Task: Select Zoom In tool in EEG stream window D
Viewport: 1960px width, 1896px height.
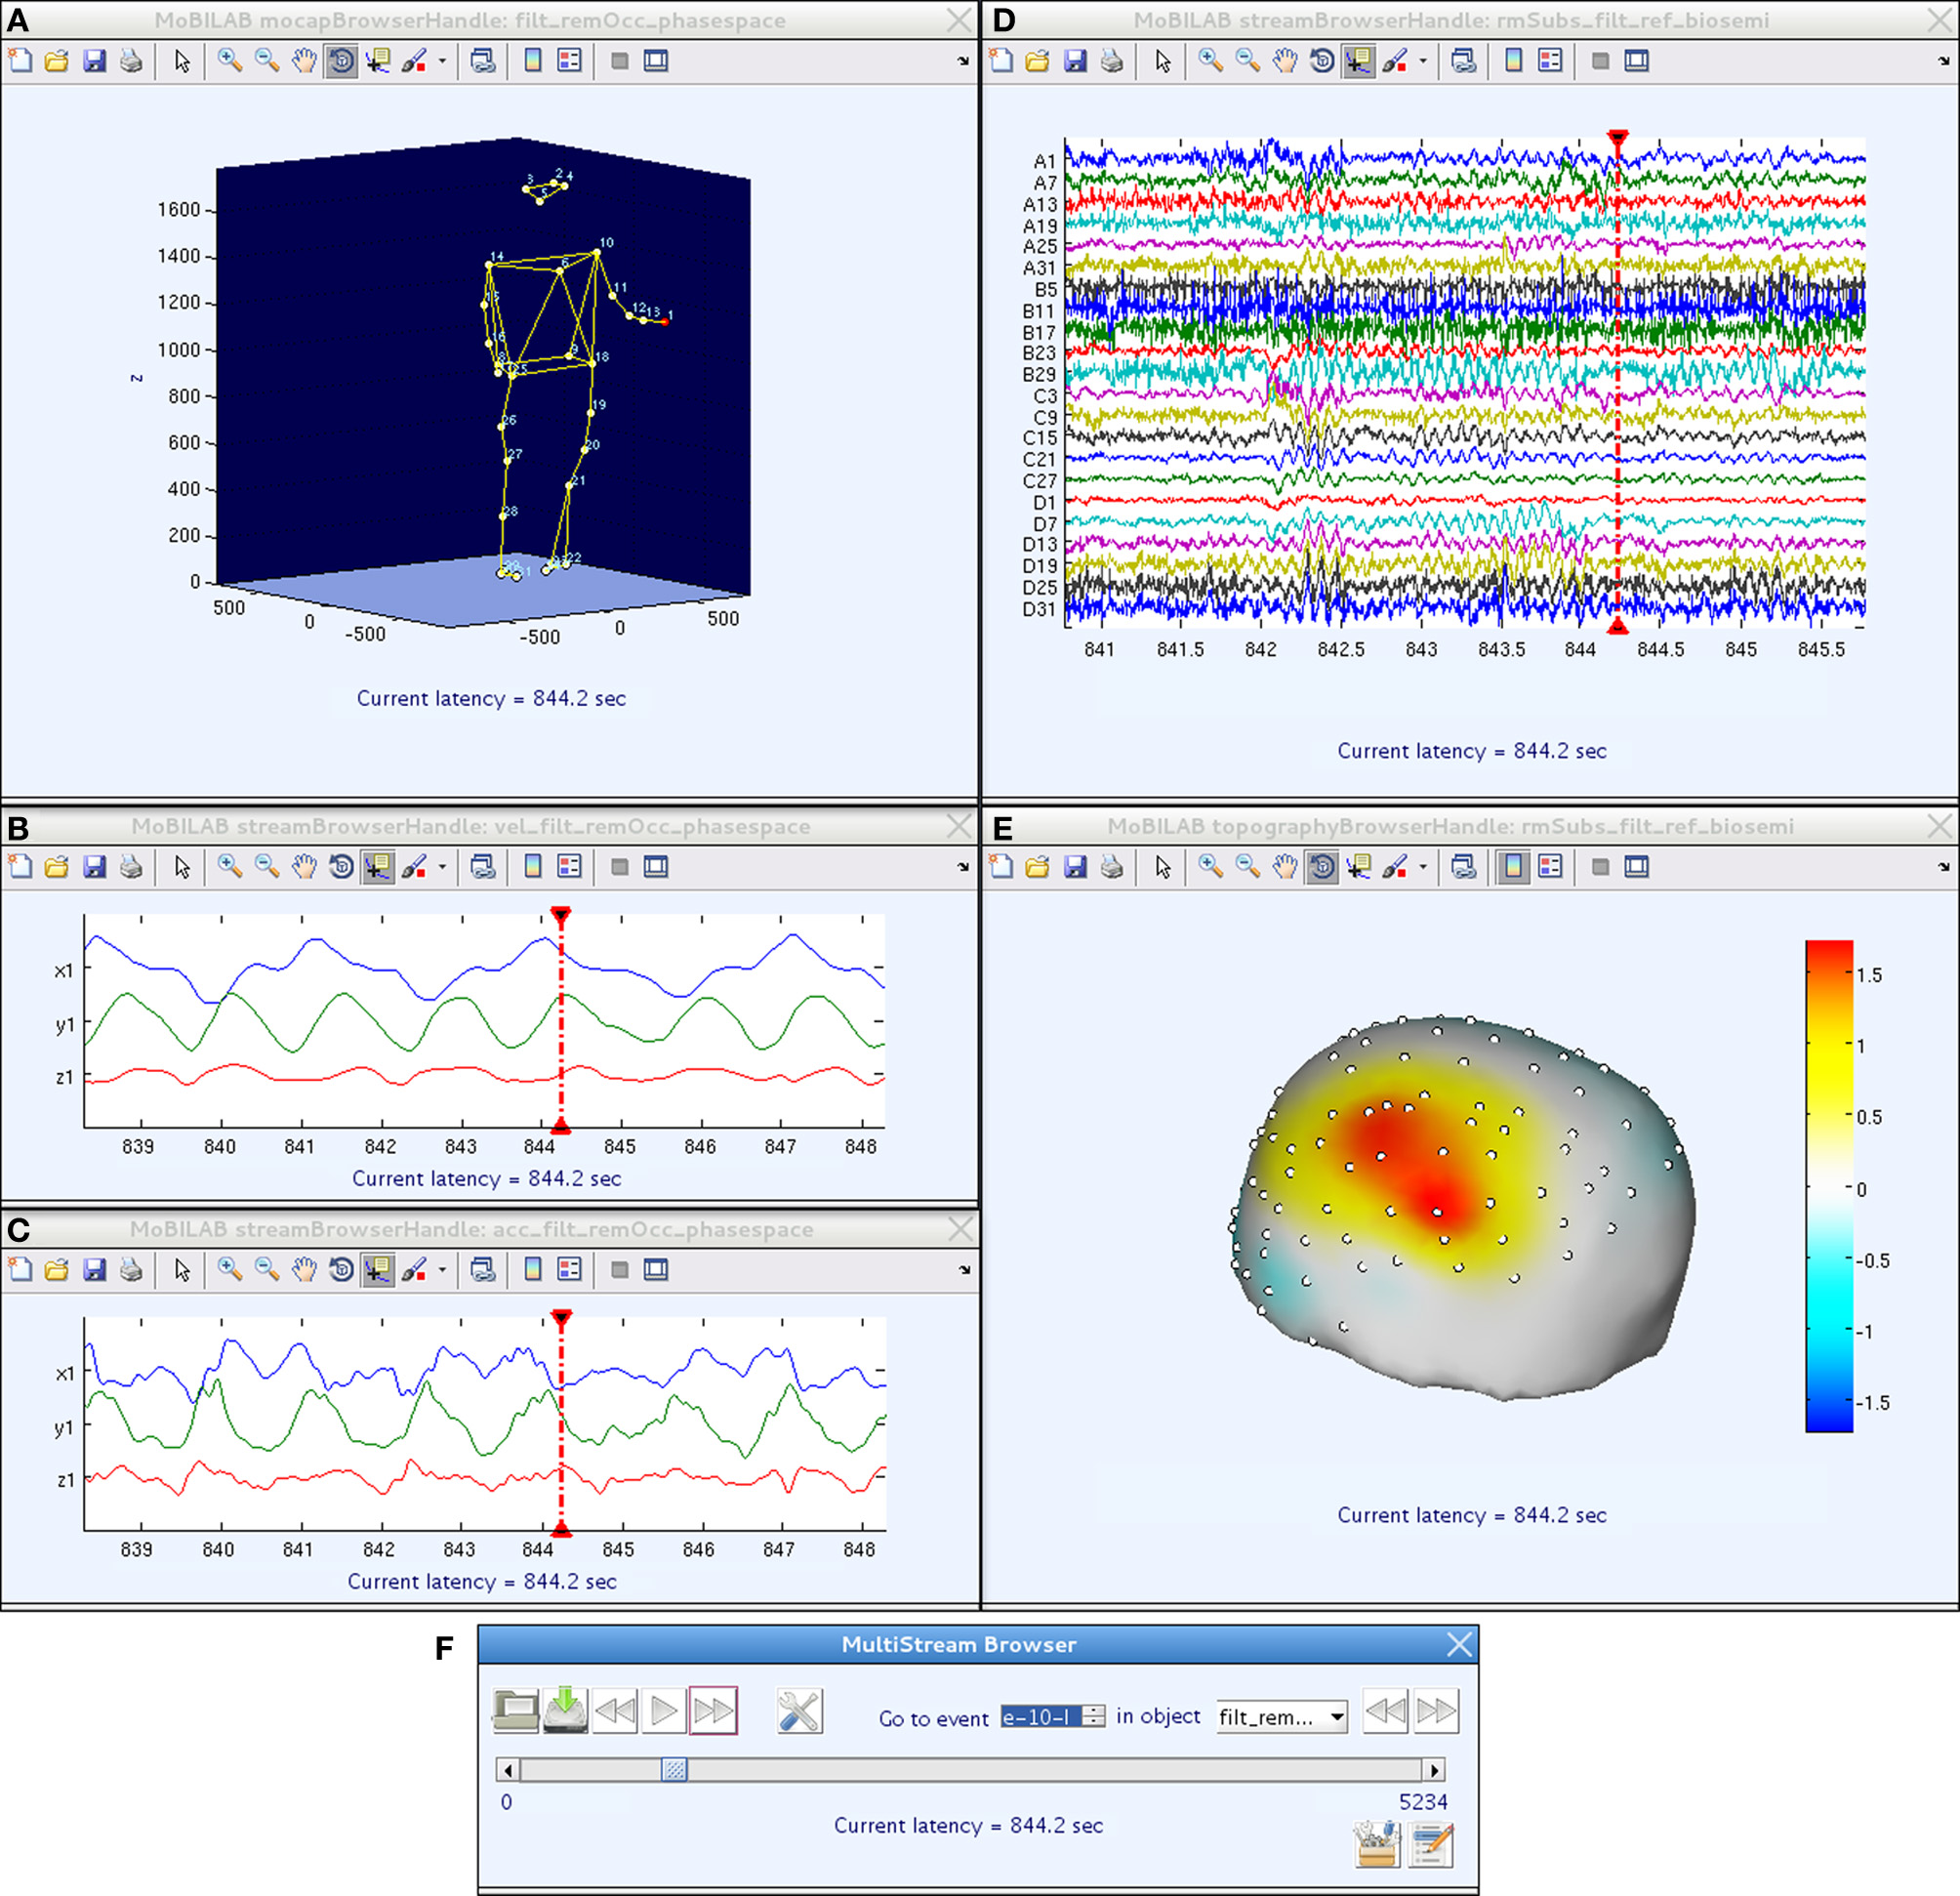Action: point(1211,61)
